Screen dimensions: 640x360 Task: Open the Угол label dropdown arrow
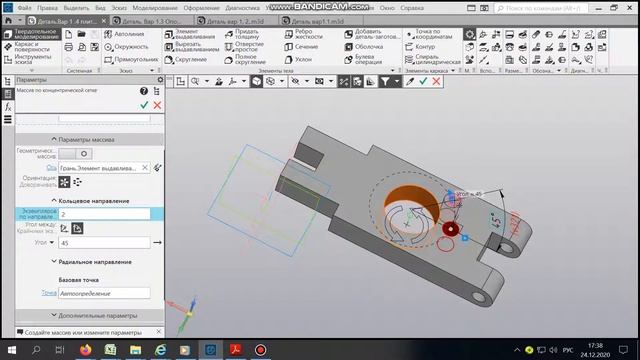tap(52, 242)
